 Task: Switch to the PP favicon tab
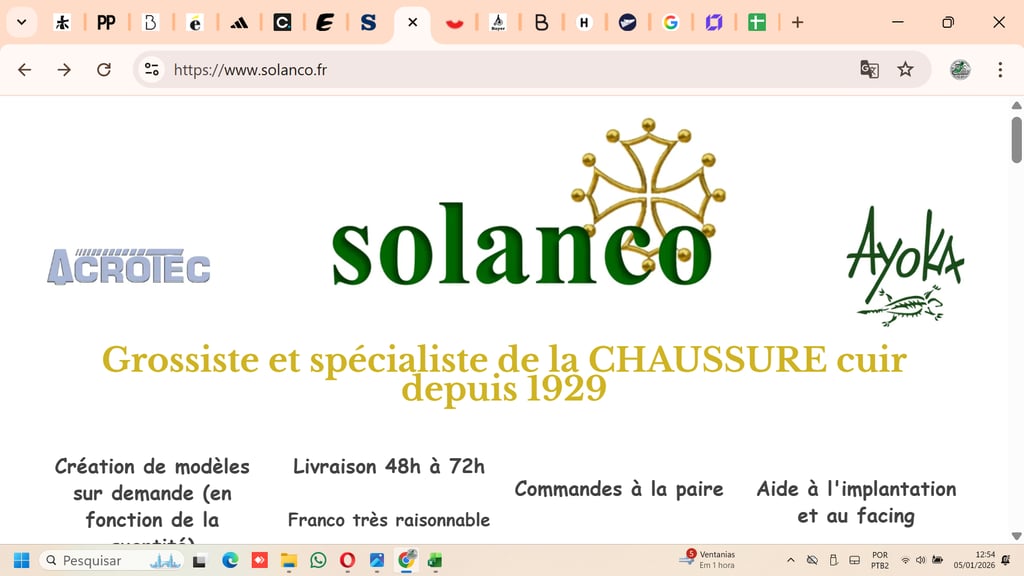pos(106,23)
